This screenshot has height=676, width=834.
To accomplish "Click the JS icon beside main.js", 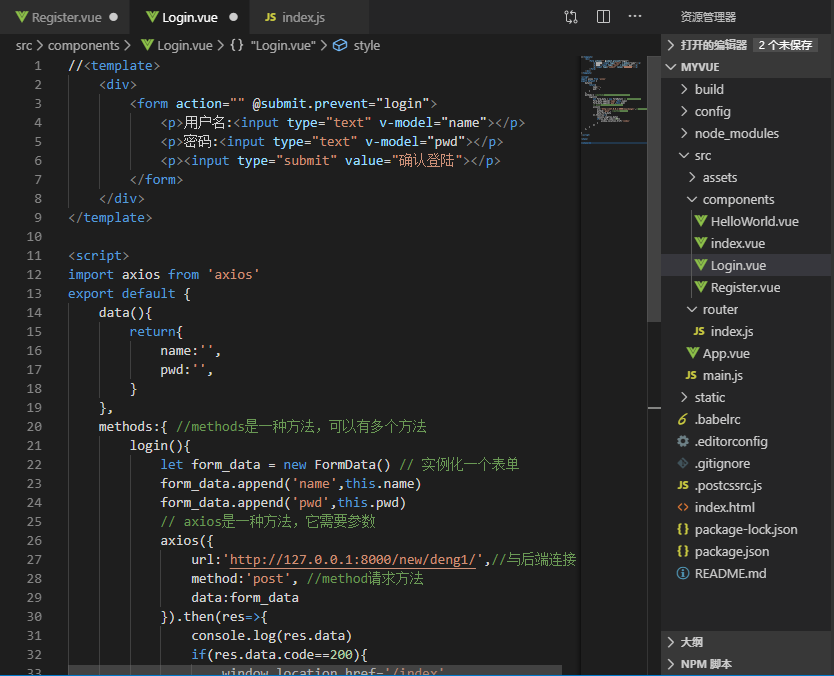I will point(690,375).
